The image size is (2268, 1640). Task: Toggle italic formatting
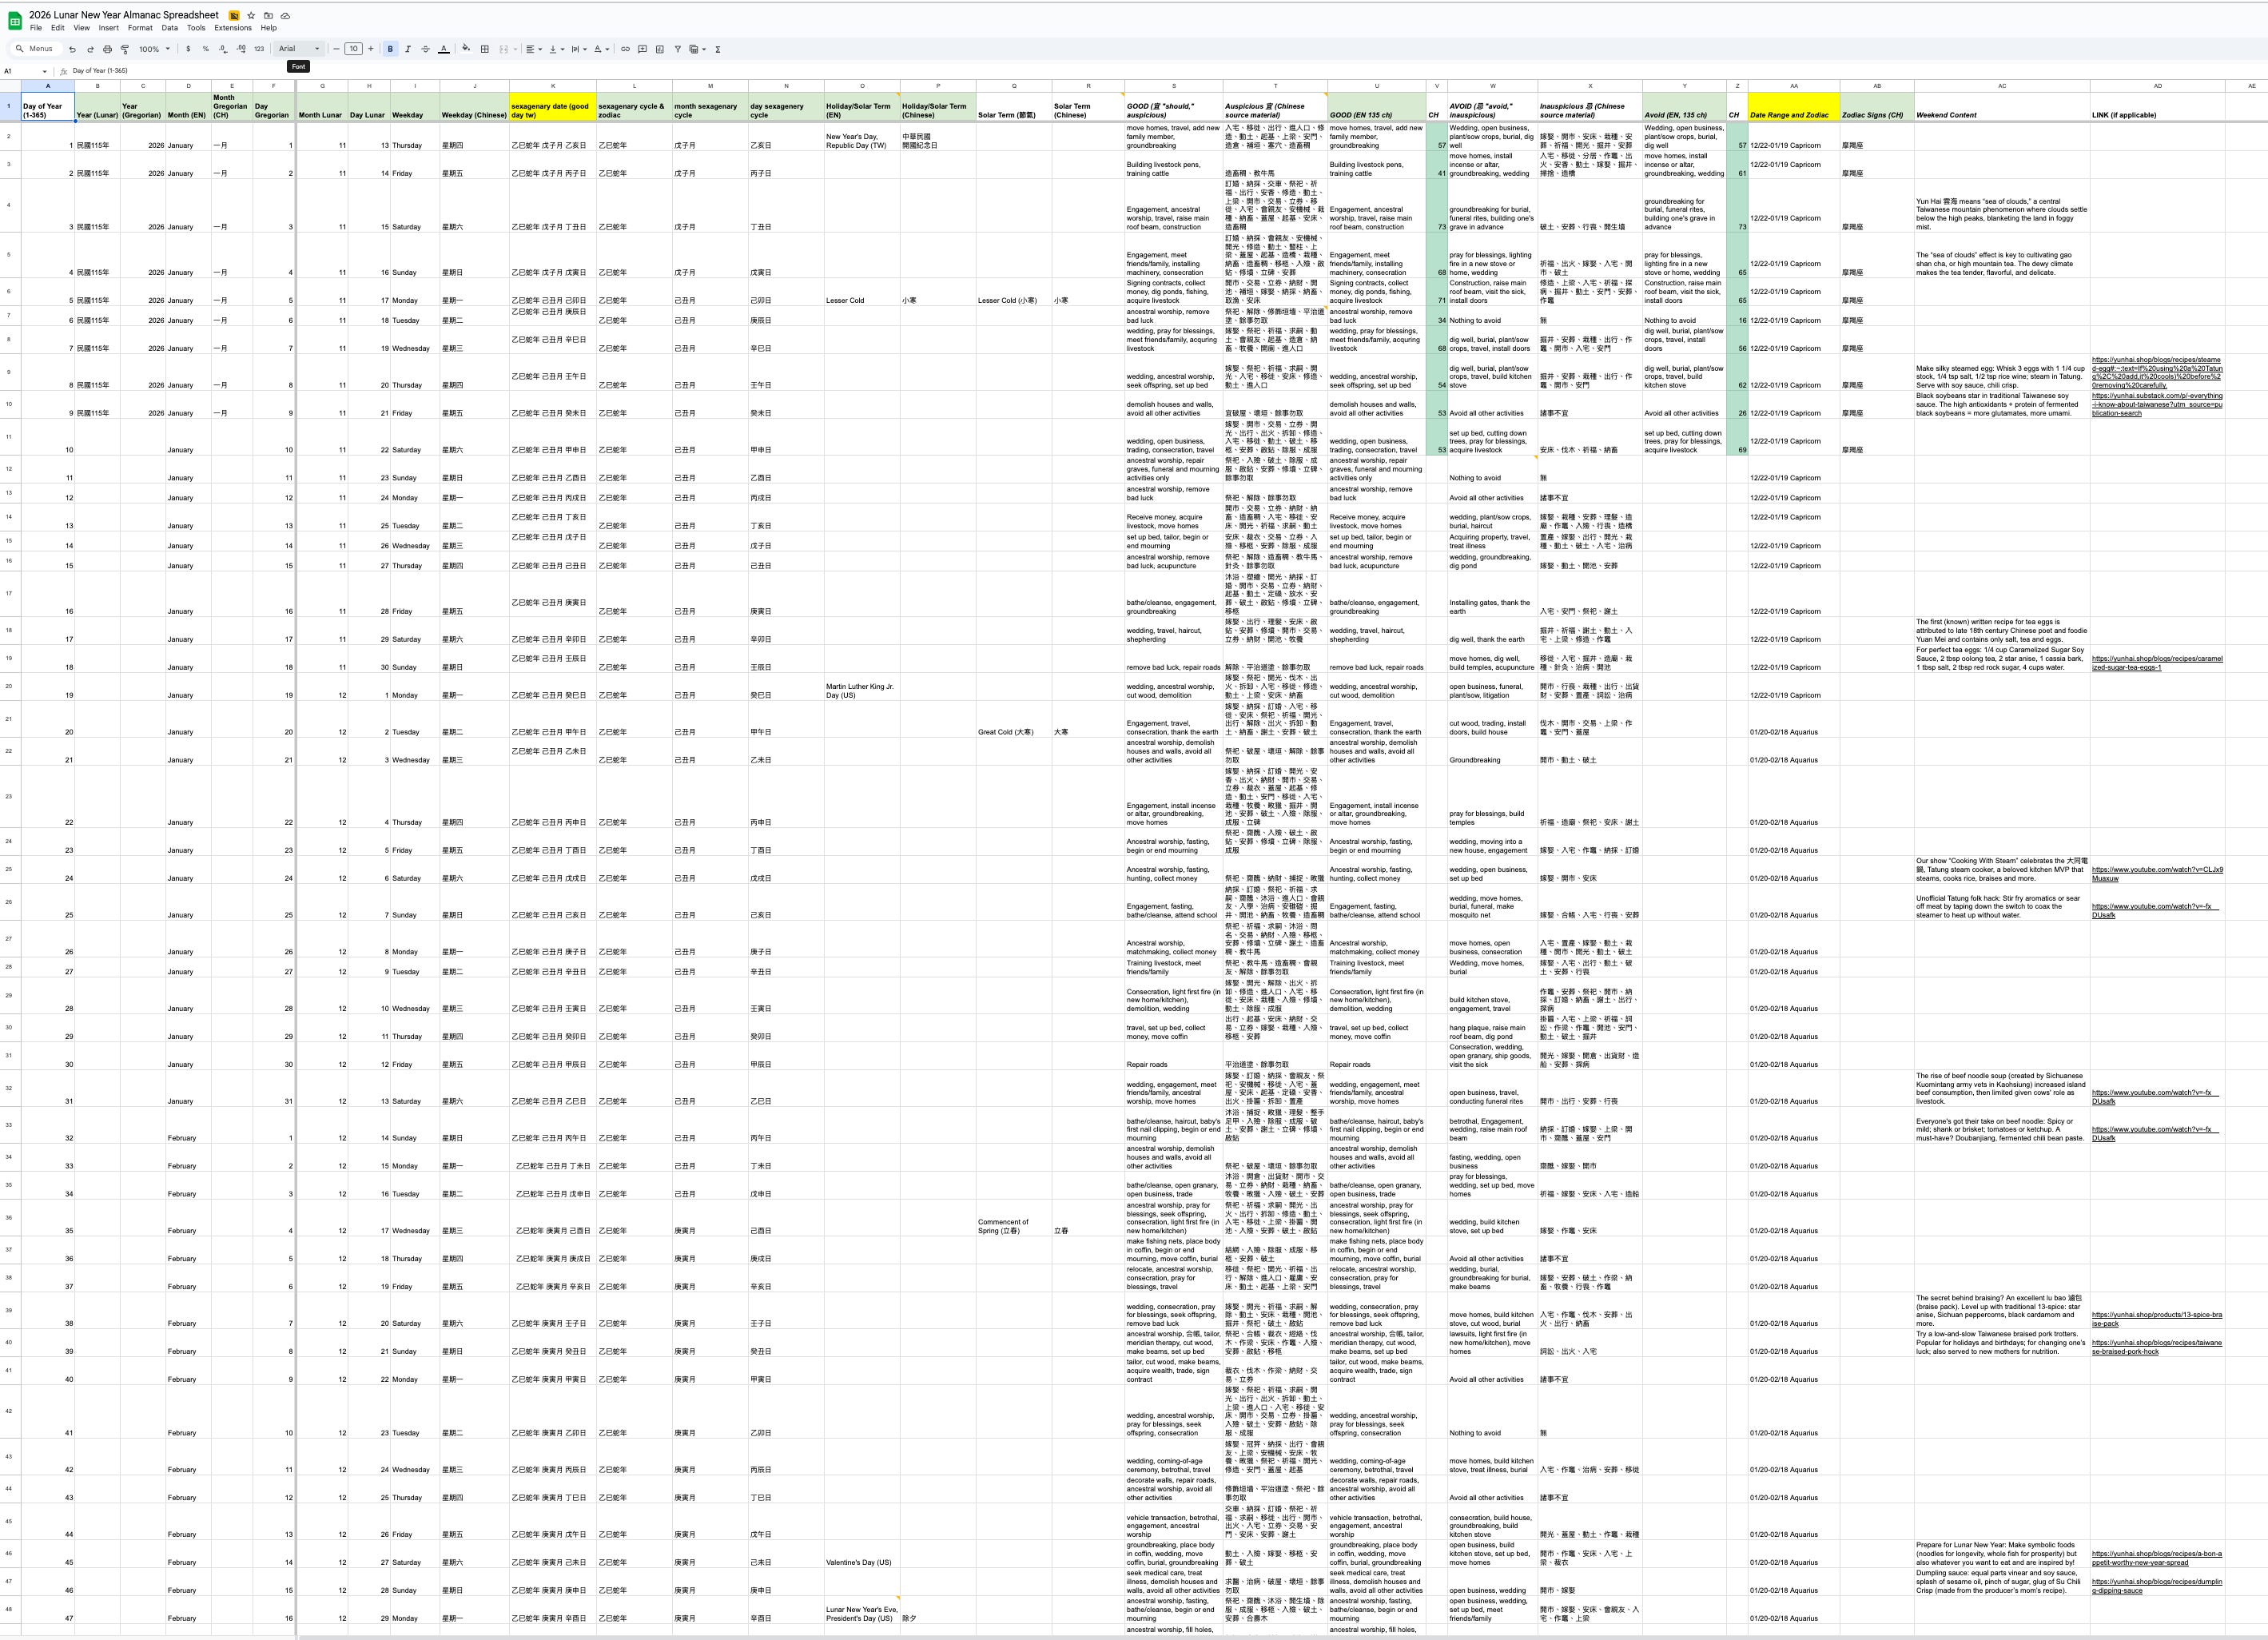coord(408,49)
